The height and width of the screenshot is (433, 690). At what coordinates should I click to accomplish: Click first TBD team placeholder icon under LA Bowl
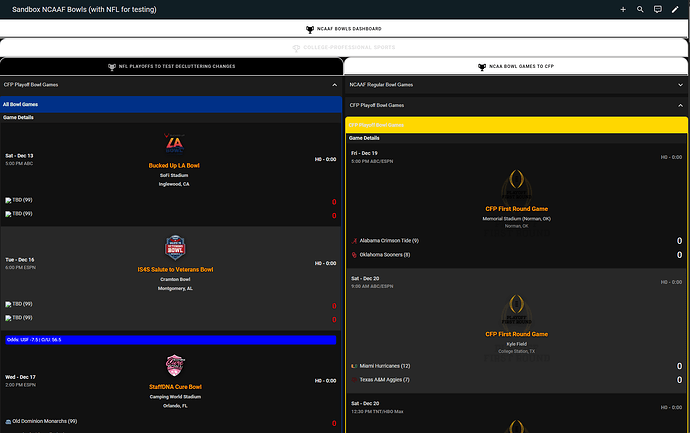pos(8,200)
